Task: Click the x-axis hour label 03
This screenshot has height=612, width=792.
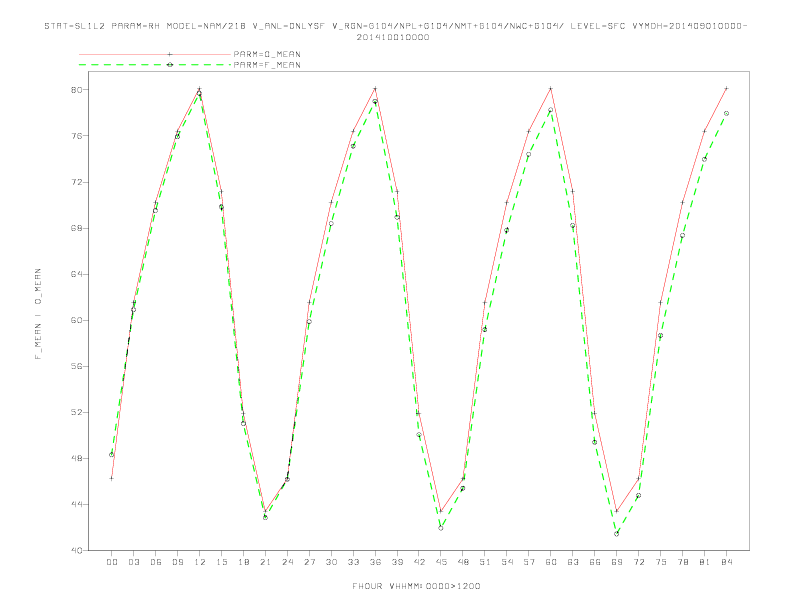Action: [x=133, y=562]
